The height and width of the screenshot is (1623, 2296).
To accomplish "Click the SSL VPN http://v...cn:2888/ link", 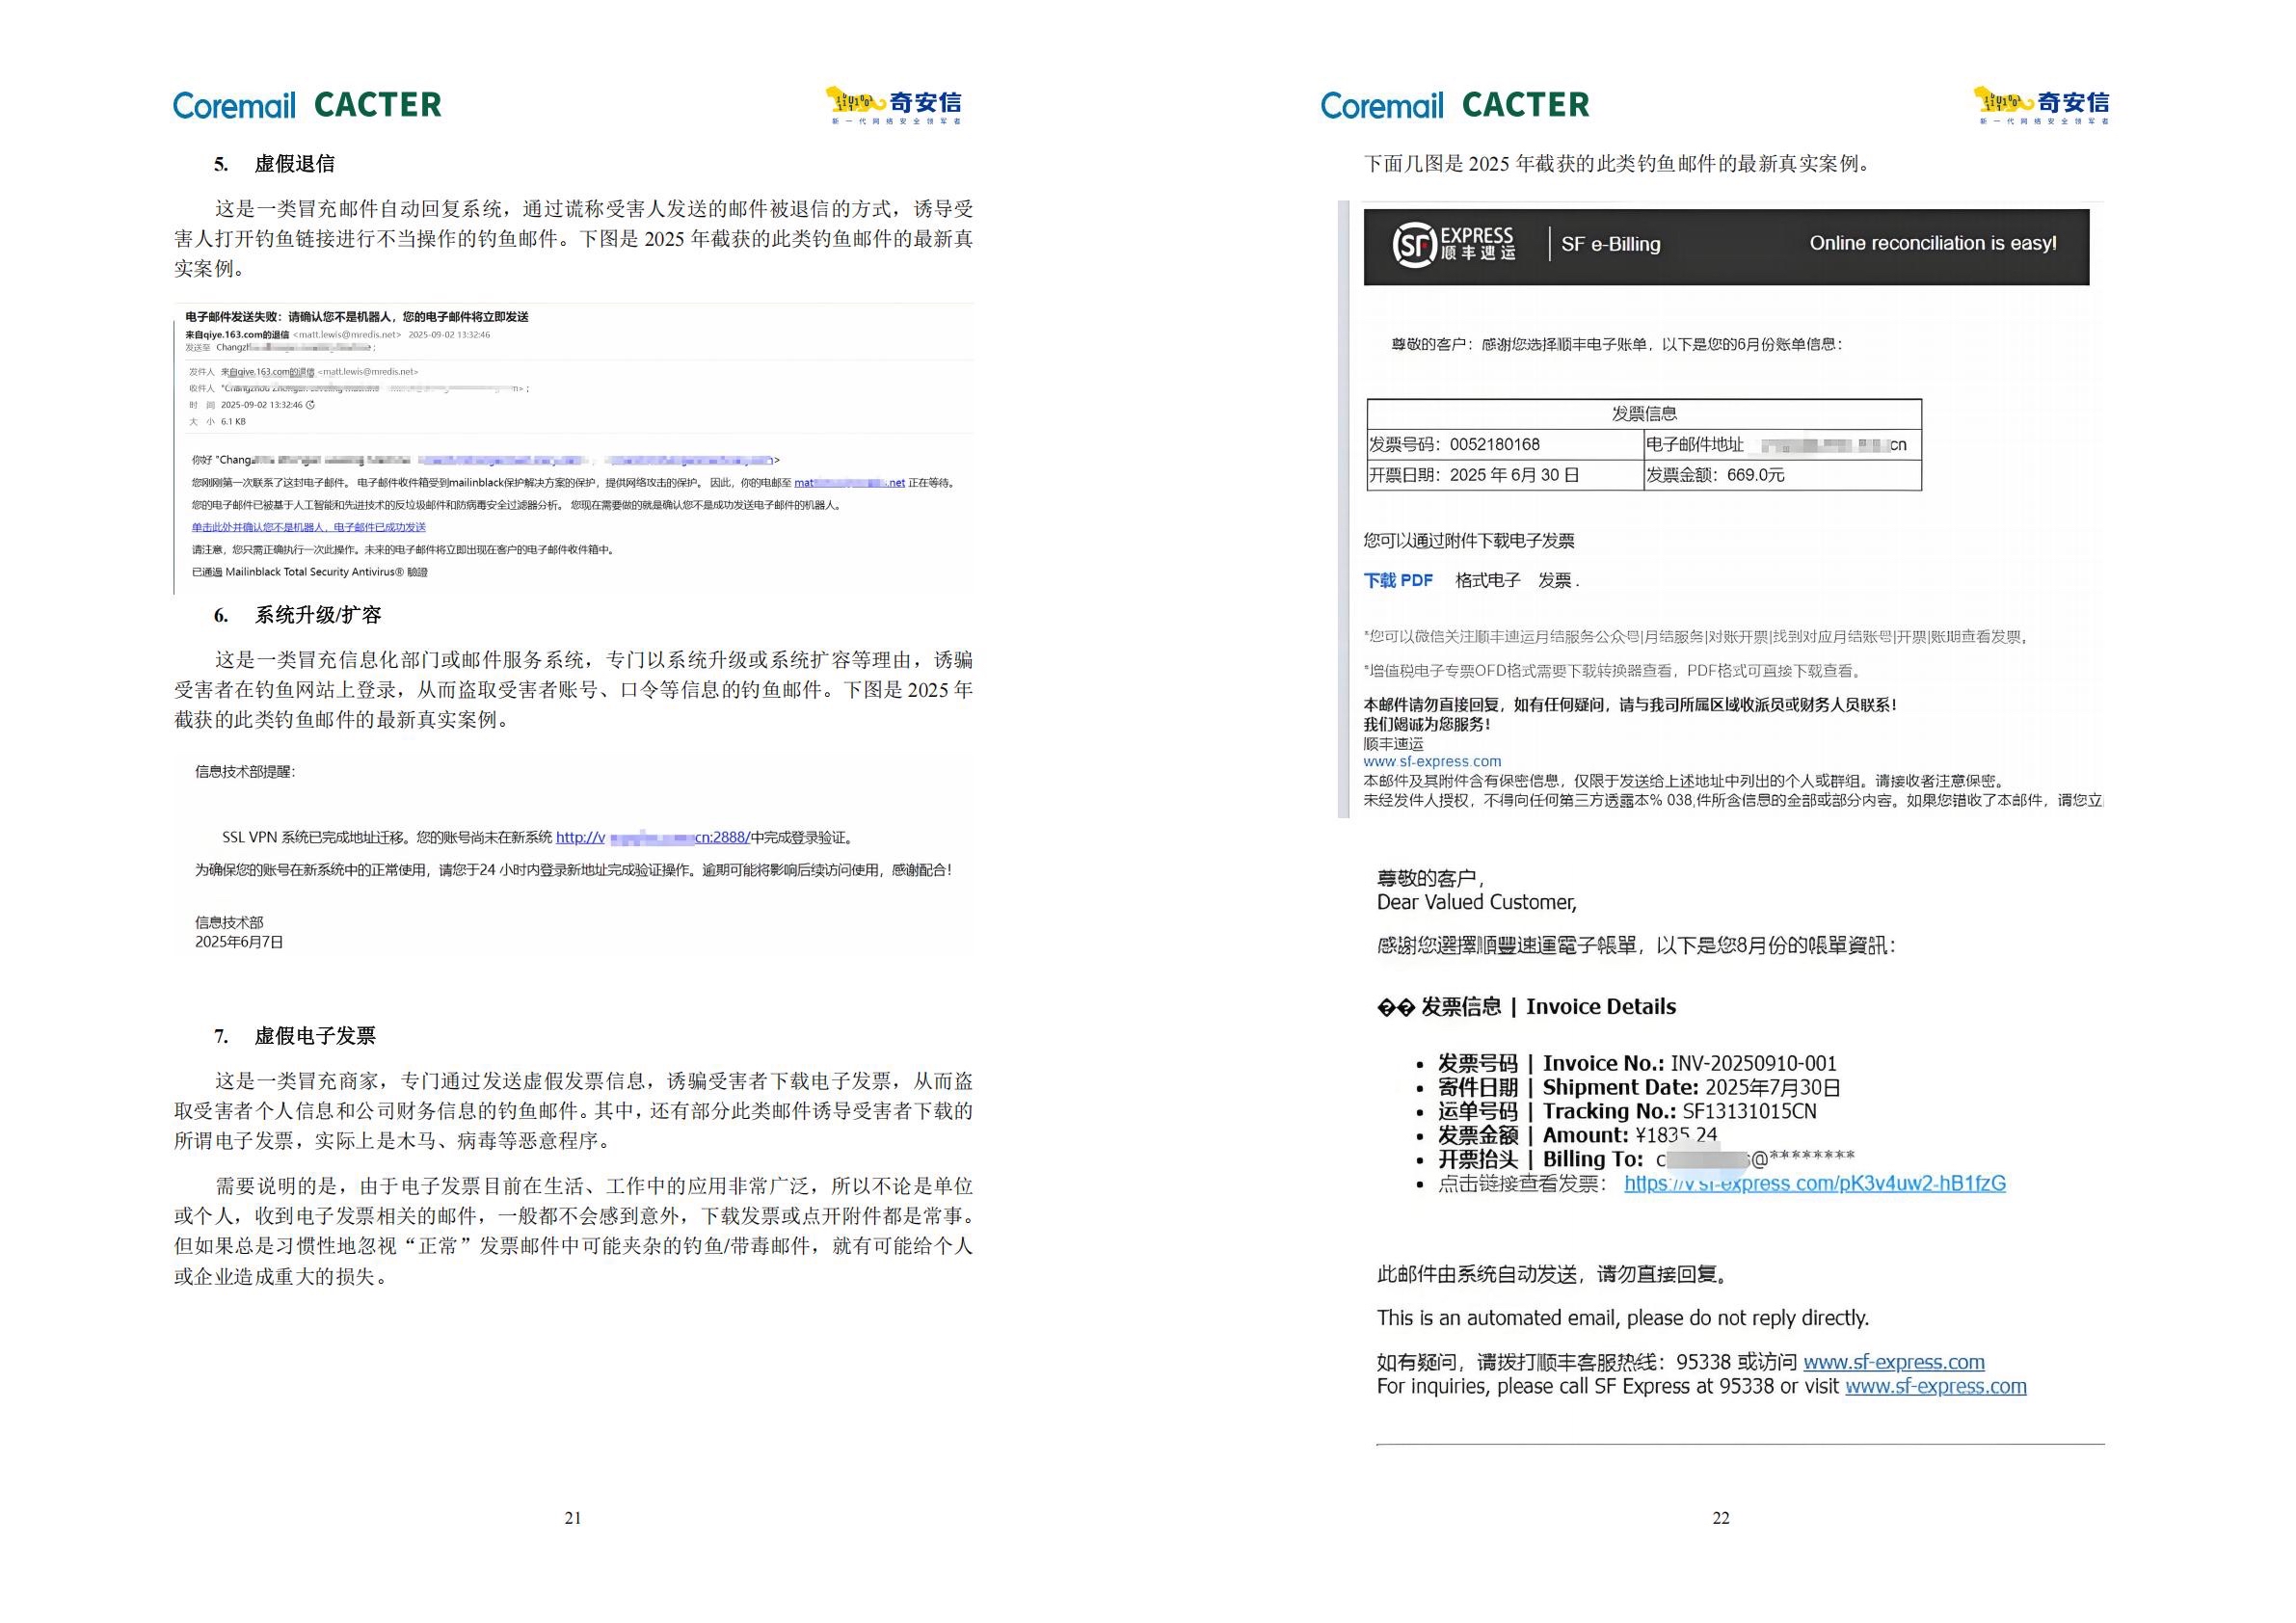I will pyautogui.click(x=652, y=838).
